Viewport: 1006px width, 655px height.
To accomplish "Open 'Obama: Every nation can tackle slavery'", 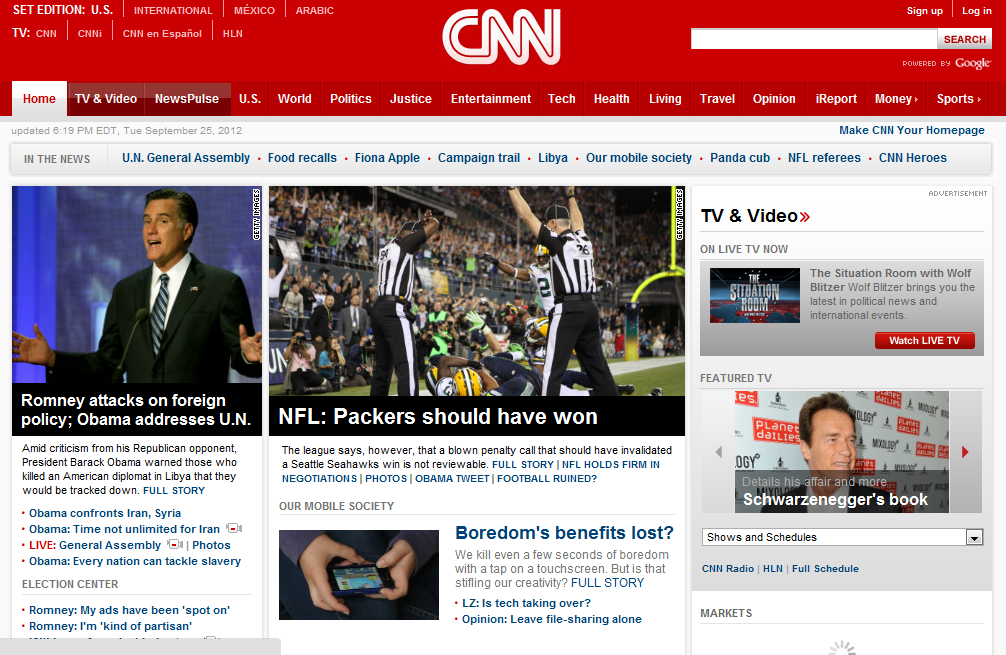I will point(135,561).
